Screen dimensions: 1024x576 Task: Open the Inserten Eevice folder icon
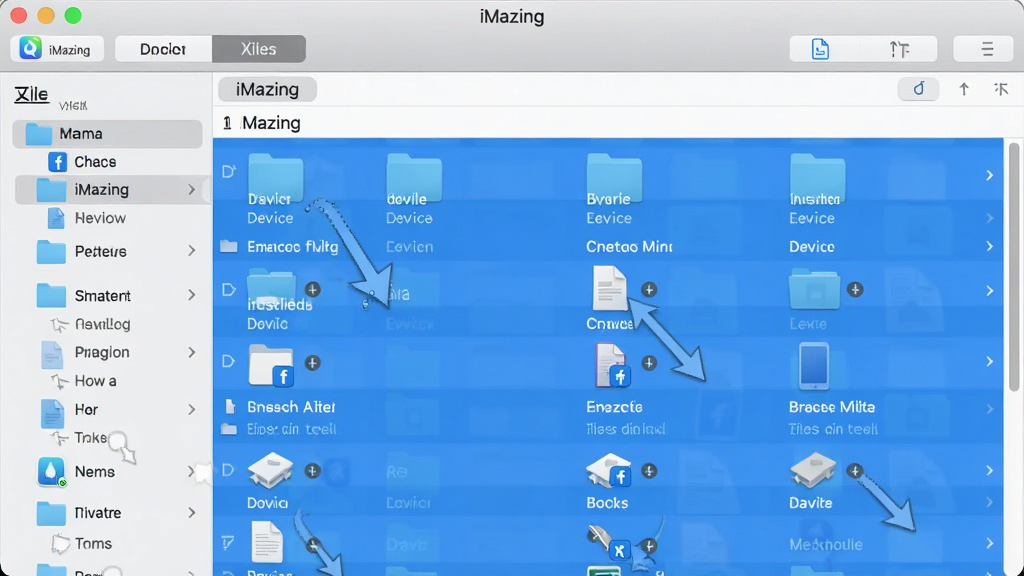tap(818, 178)
